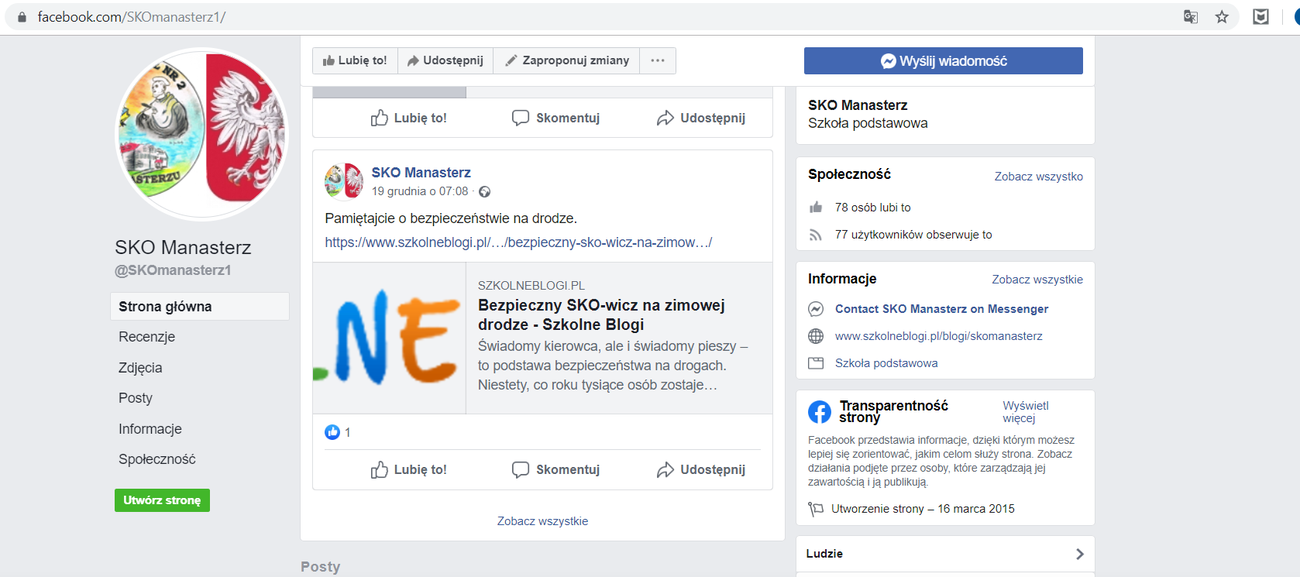1300x577 pixels.
Task: Open the small SKO Manasterz avatar in the post
Action: [x=343, y=181]
